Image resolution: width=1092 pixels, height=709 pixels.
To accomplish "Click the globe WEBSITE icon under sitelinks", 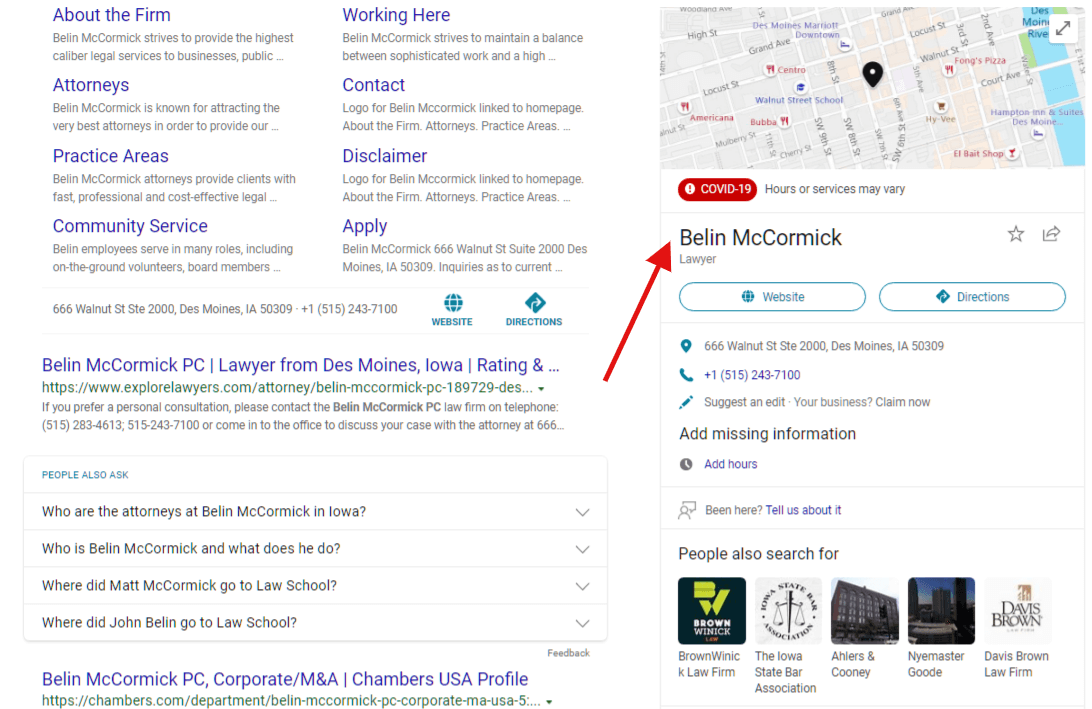I will click(452, 303).
